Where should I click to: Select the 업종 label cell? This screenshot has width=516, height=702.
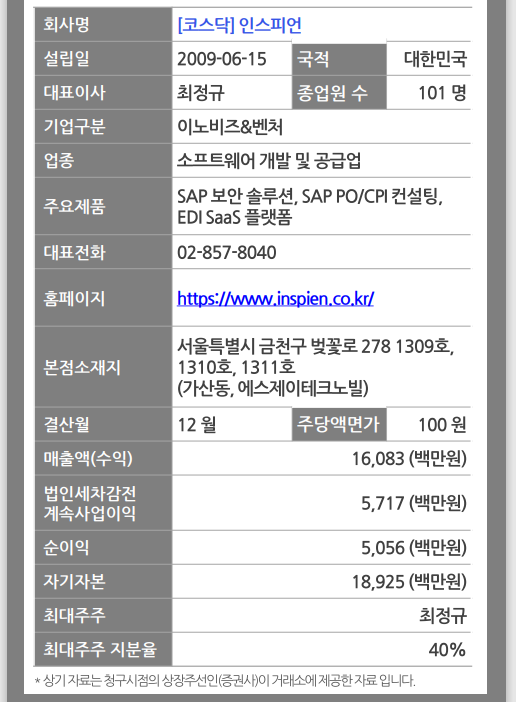103,161
